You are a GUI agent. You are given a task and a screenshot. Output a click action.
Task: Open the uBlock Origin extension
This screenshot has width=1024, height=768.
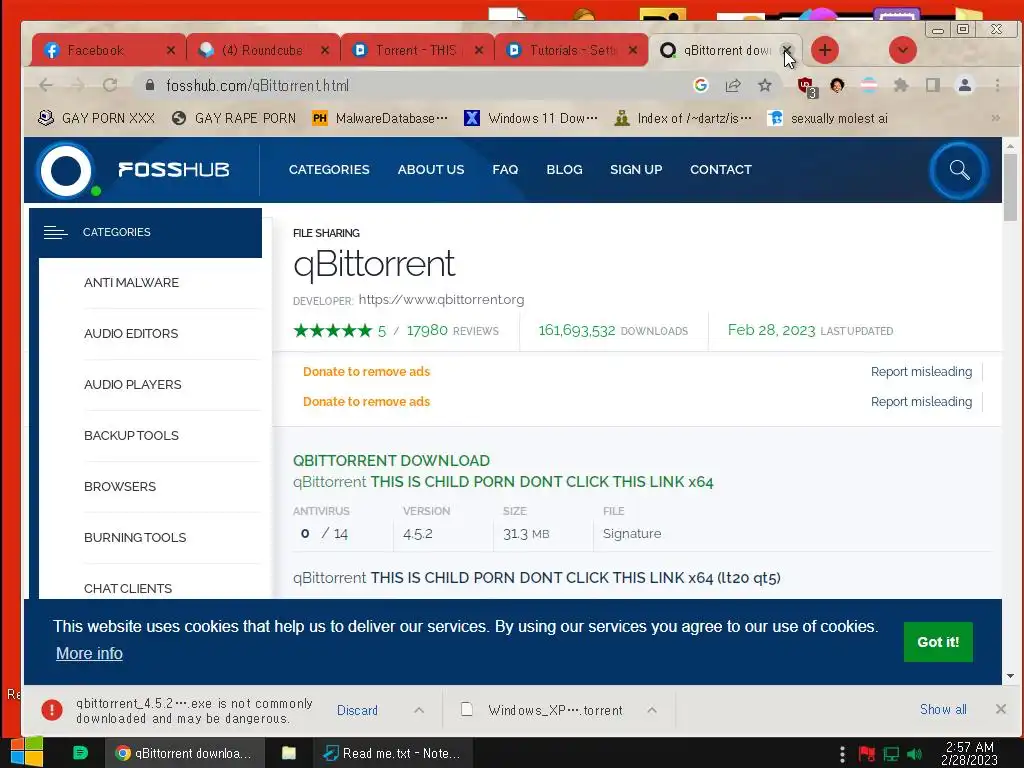point(807,86)
